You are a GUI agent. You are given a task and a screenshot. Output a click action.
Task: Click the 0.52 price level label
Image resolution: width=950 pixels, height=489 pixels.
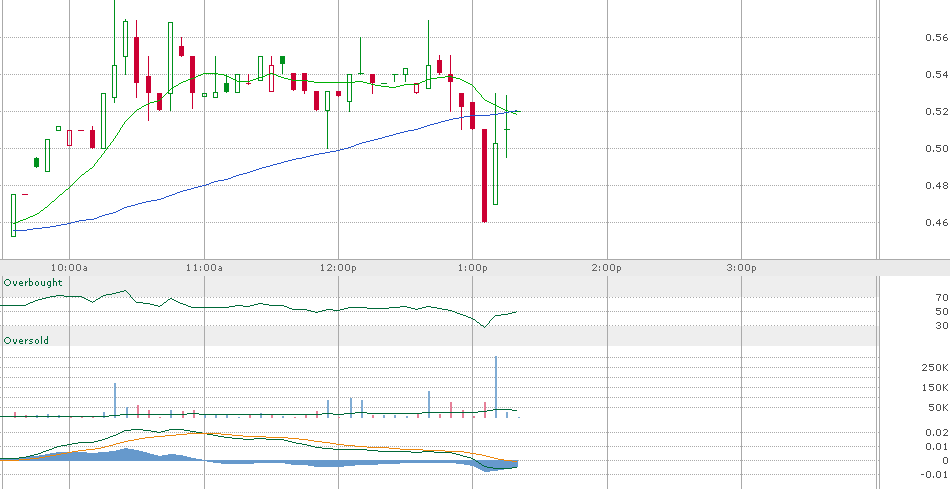click(x=937, y=111)
